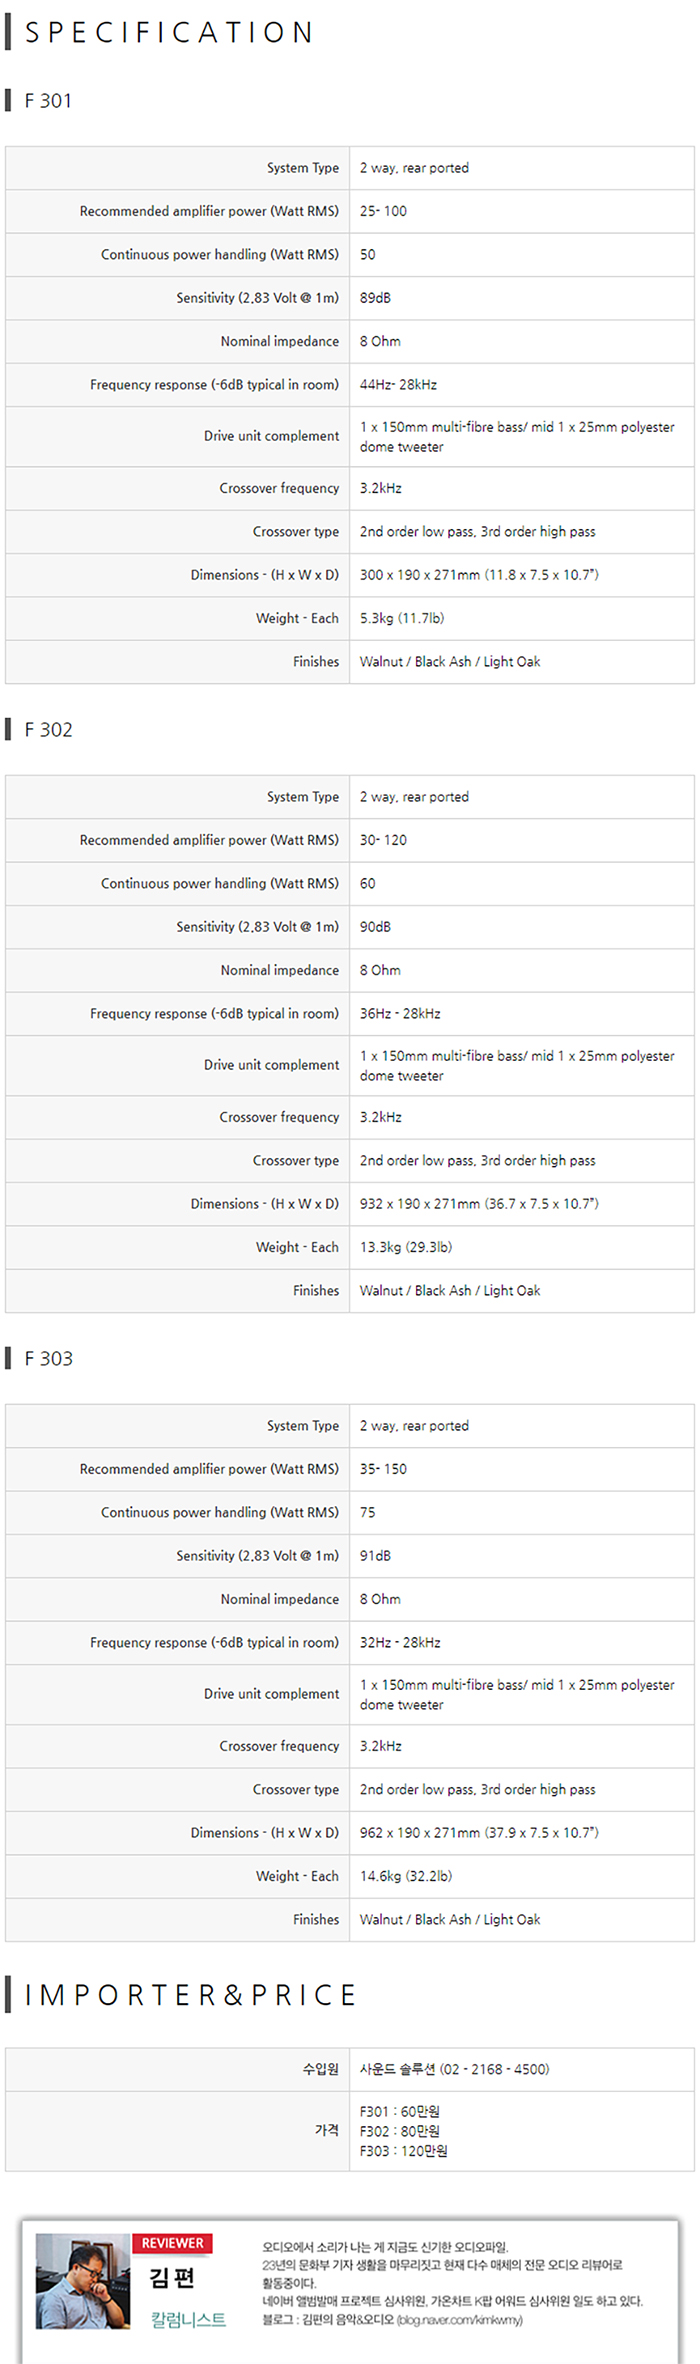
Task: Click the F 303 frequency response 32Hz - 28kHz
Action: tap(400, 1642)
